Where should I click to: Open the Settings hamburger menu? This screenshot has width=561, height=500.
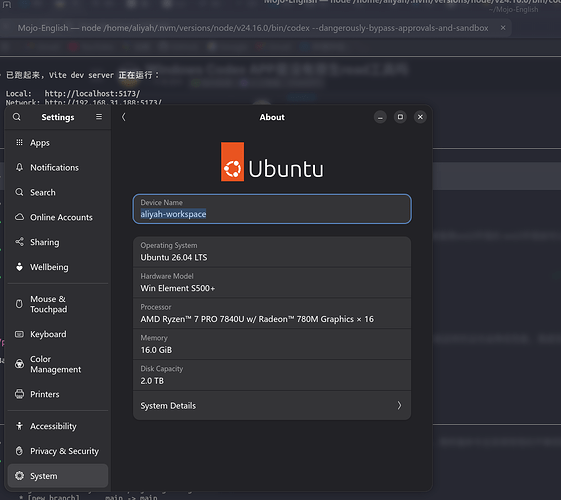pyautogui.click(x=99, y=117)
